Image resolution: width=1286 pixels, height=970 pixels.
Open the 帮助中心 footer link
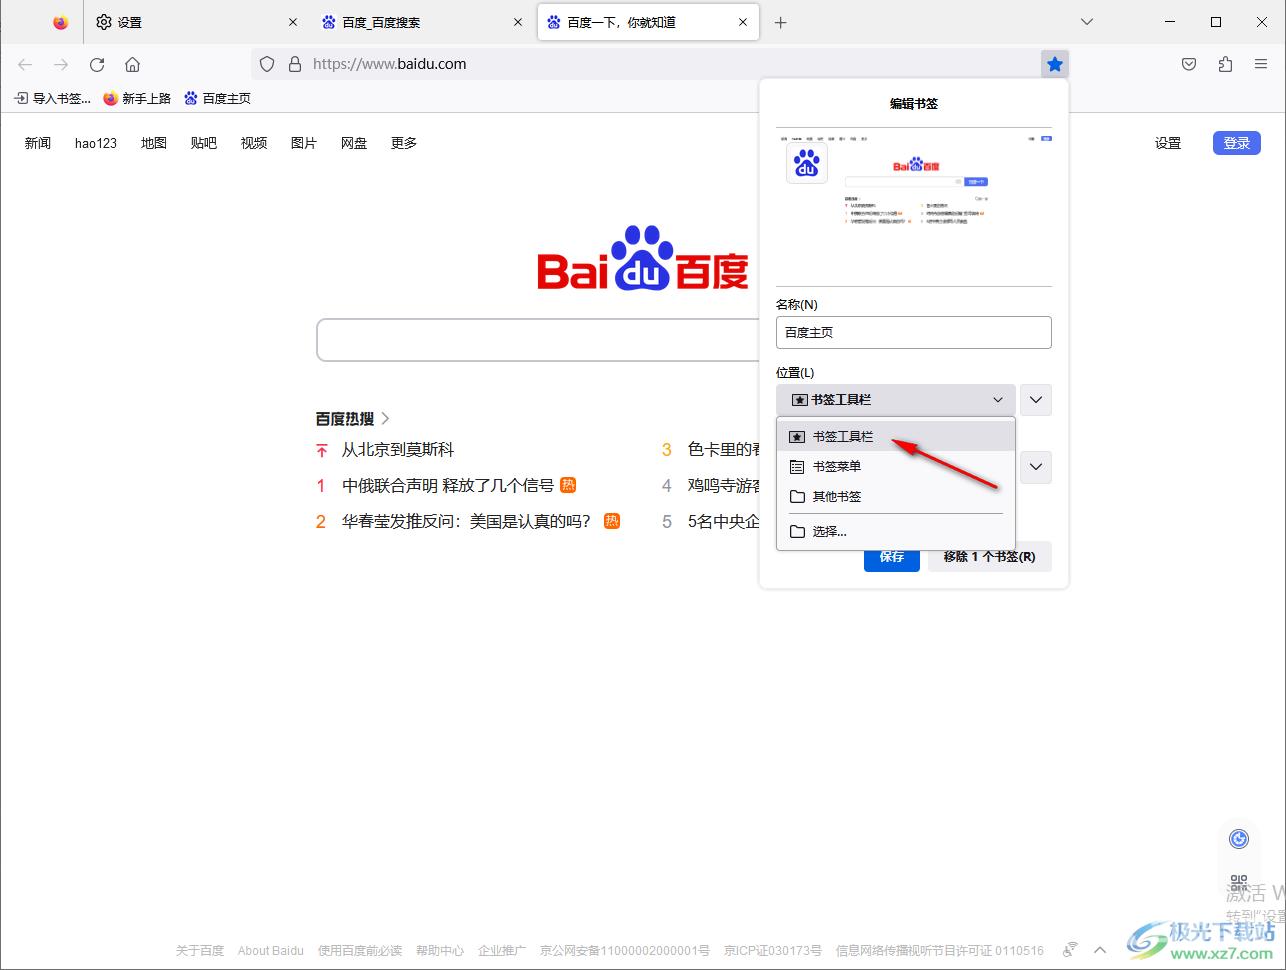pos(440,951)
